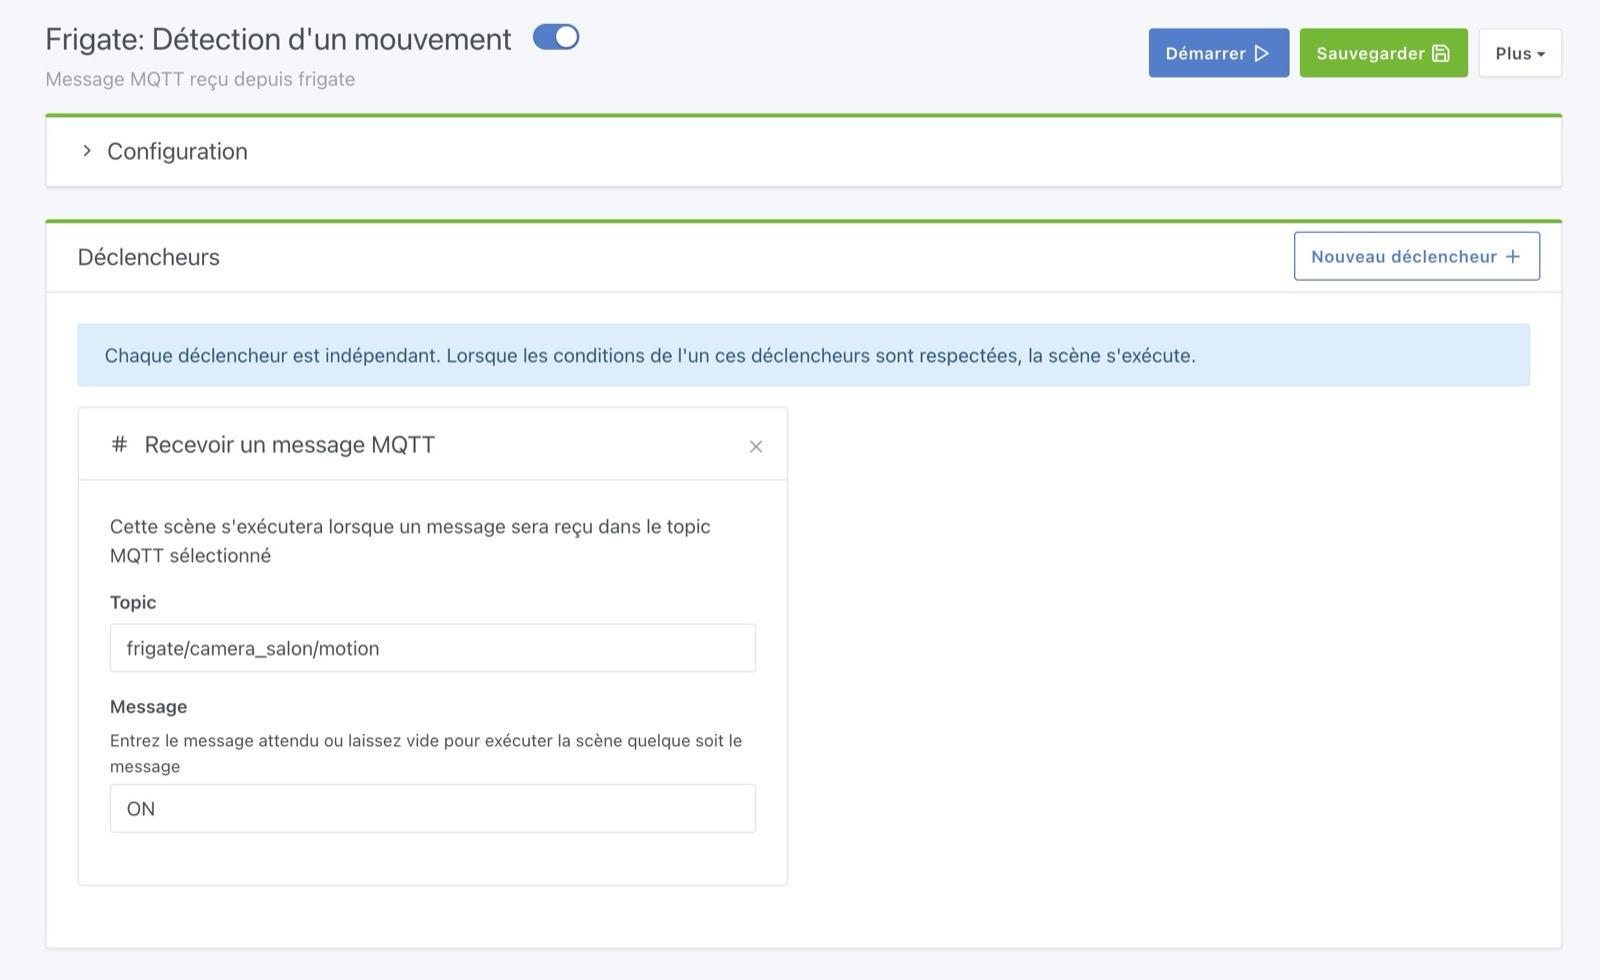Image resolution: width=1600 pixels, height=980 pixels.
Task: Start the scene with the Démarrer button
Action: point(1218,53)
